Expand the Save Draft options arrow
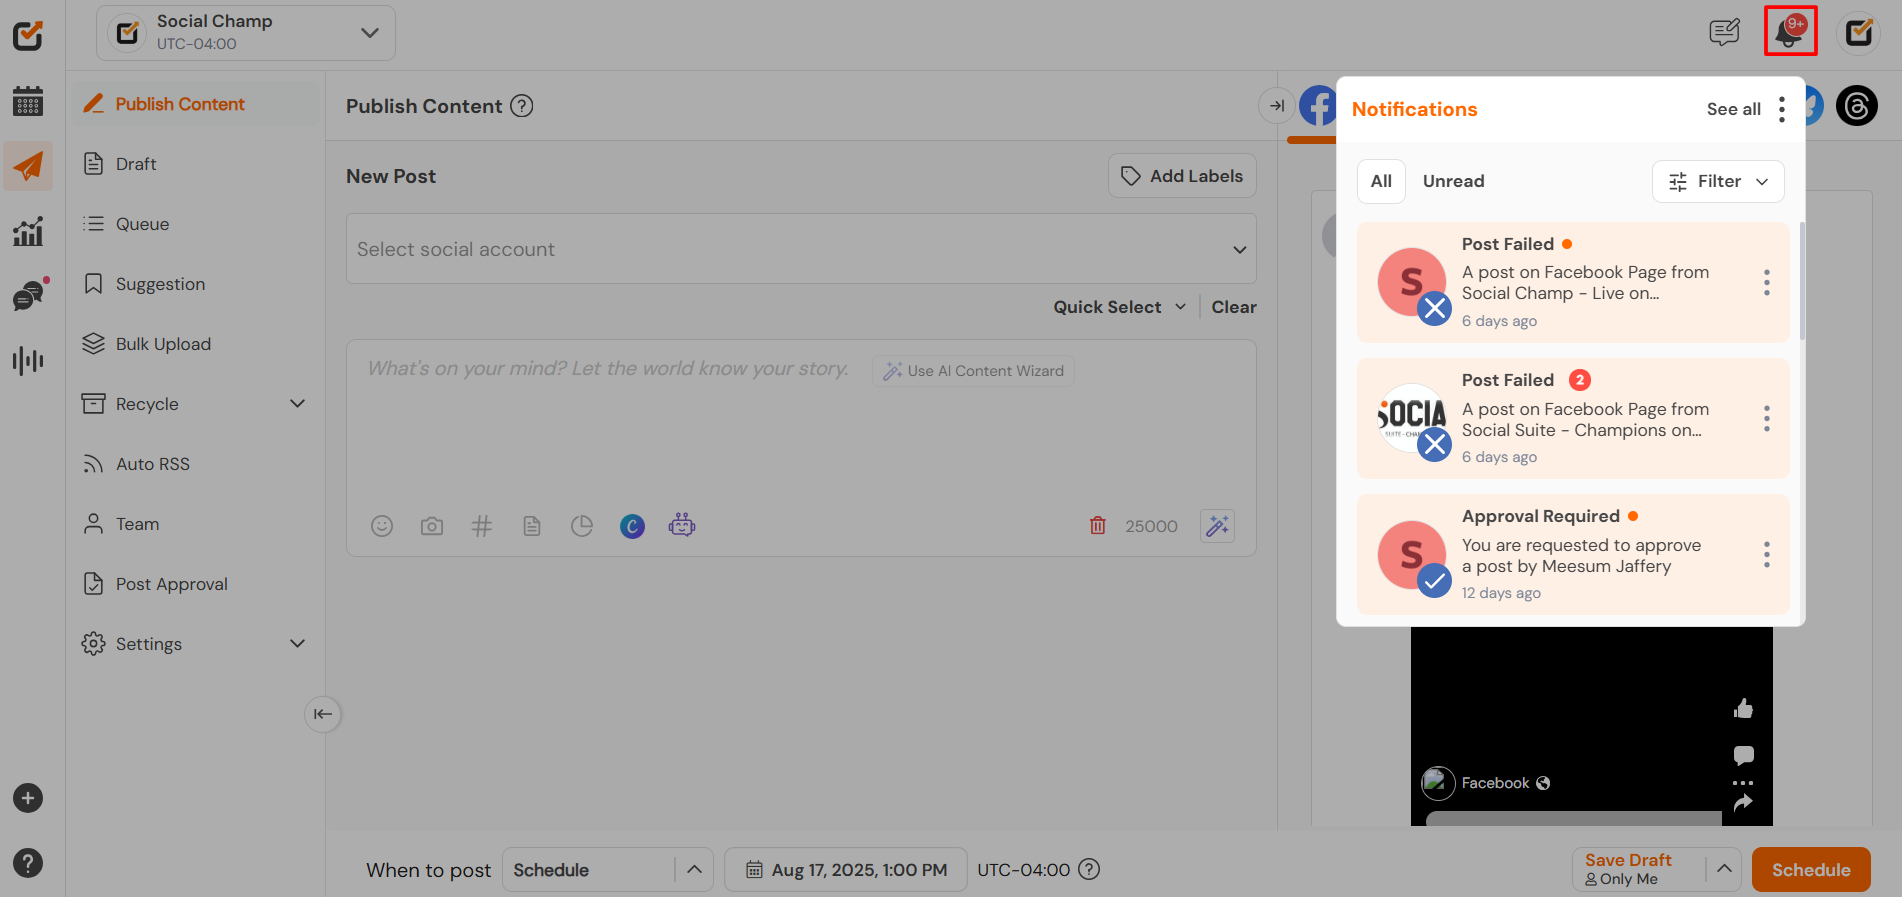 tap(1724, 869)
